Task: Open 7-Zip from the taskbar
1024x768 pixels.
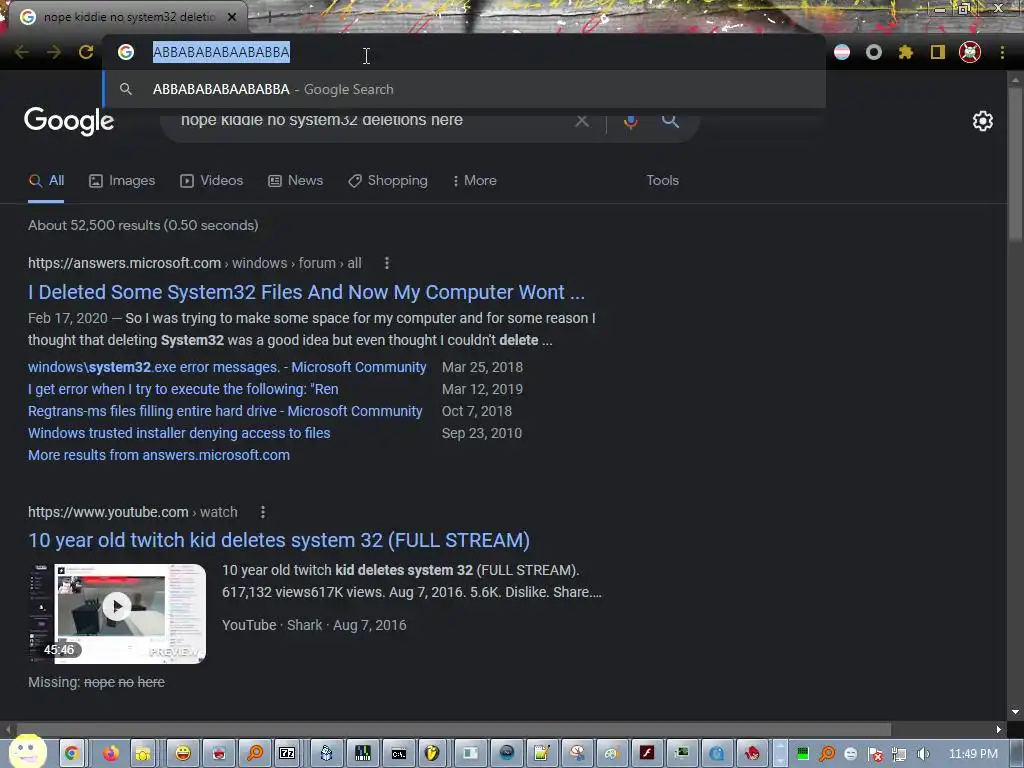Action: pyautogui.click(x=287, y=754)
